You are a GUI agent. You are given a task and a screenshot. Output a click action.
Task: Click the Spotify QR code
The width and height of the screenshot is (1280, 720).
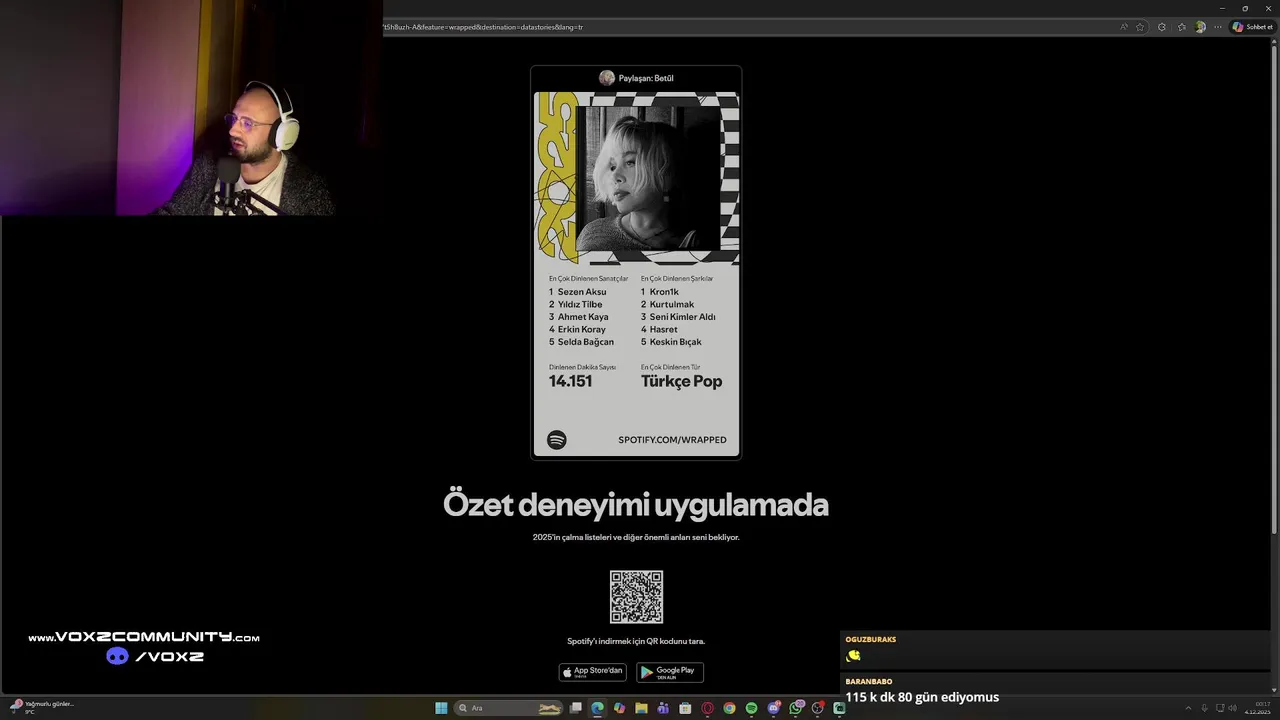click(x=636, y=597)
